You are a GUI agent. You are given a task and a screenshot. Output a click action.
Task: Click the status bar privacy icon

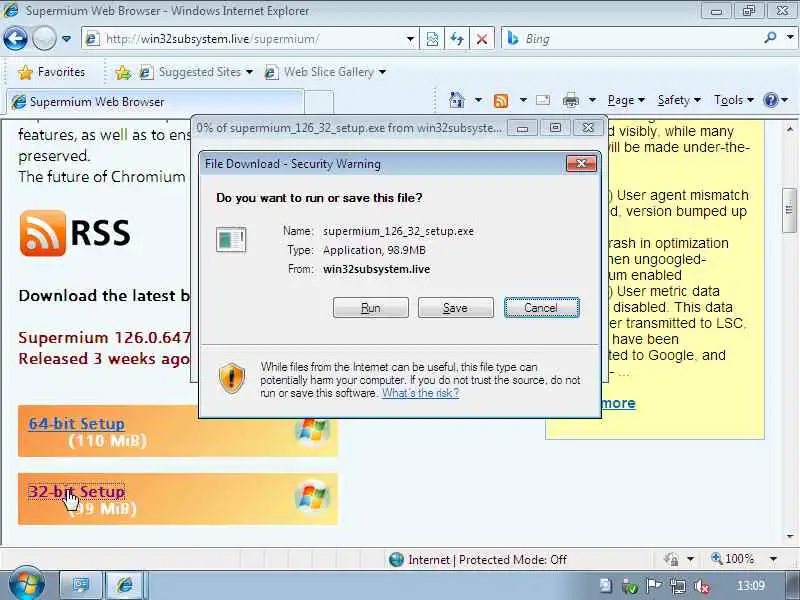[672, 559]
